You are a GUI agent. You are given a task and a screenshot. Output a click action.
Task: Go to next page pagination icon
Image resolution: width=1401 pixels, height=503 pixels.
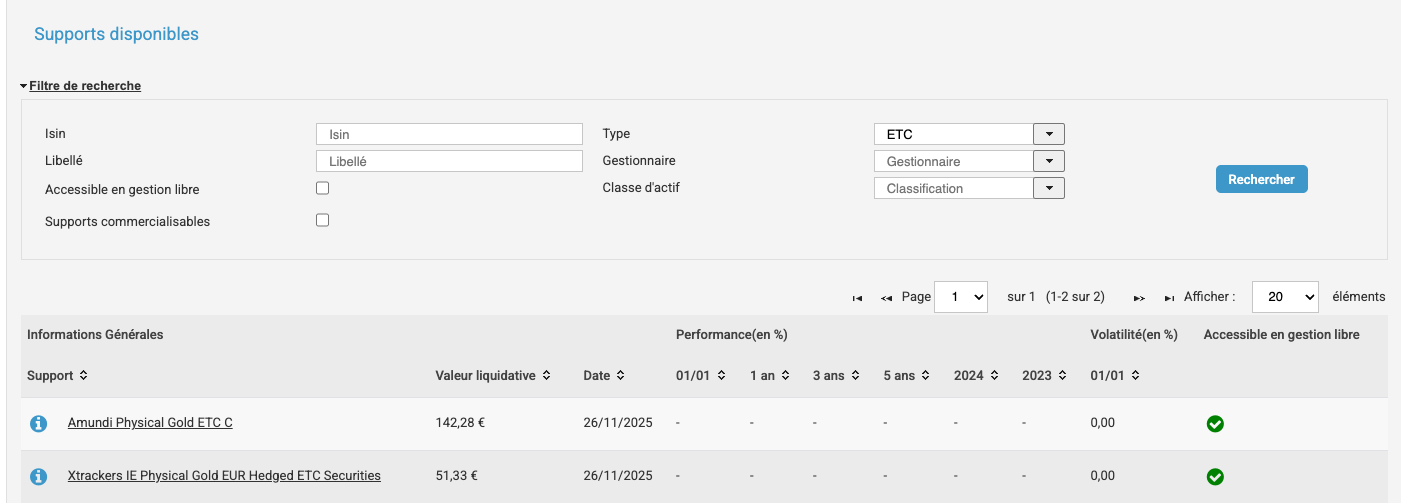[x=1139, y=298]
